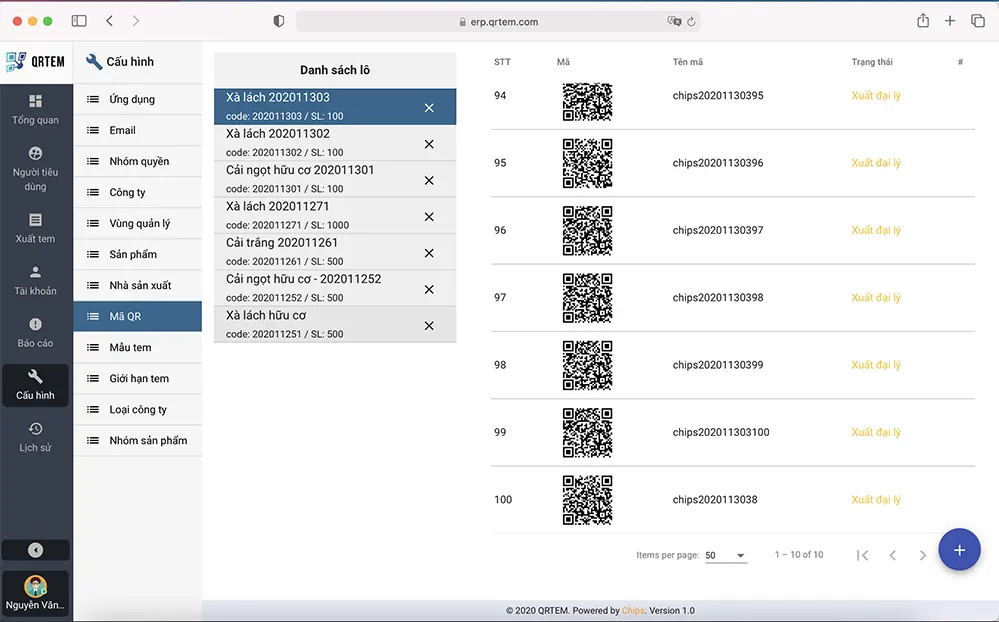
Task: Open Xuất tem sidebar icon
Action: click(36, 220)
